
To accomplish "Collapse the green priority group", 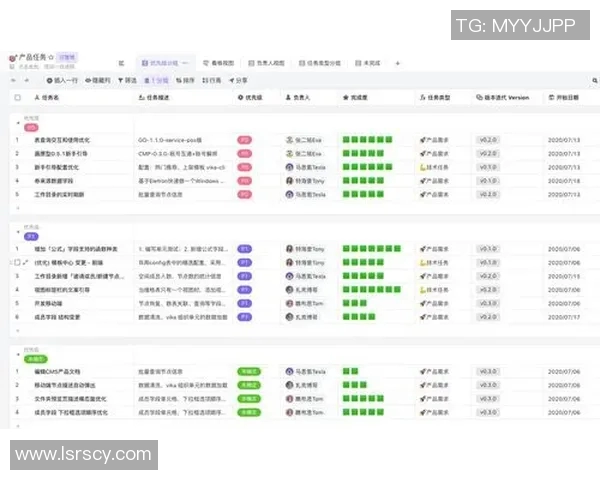I will point(18,354).
